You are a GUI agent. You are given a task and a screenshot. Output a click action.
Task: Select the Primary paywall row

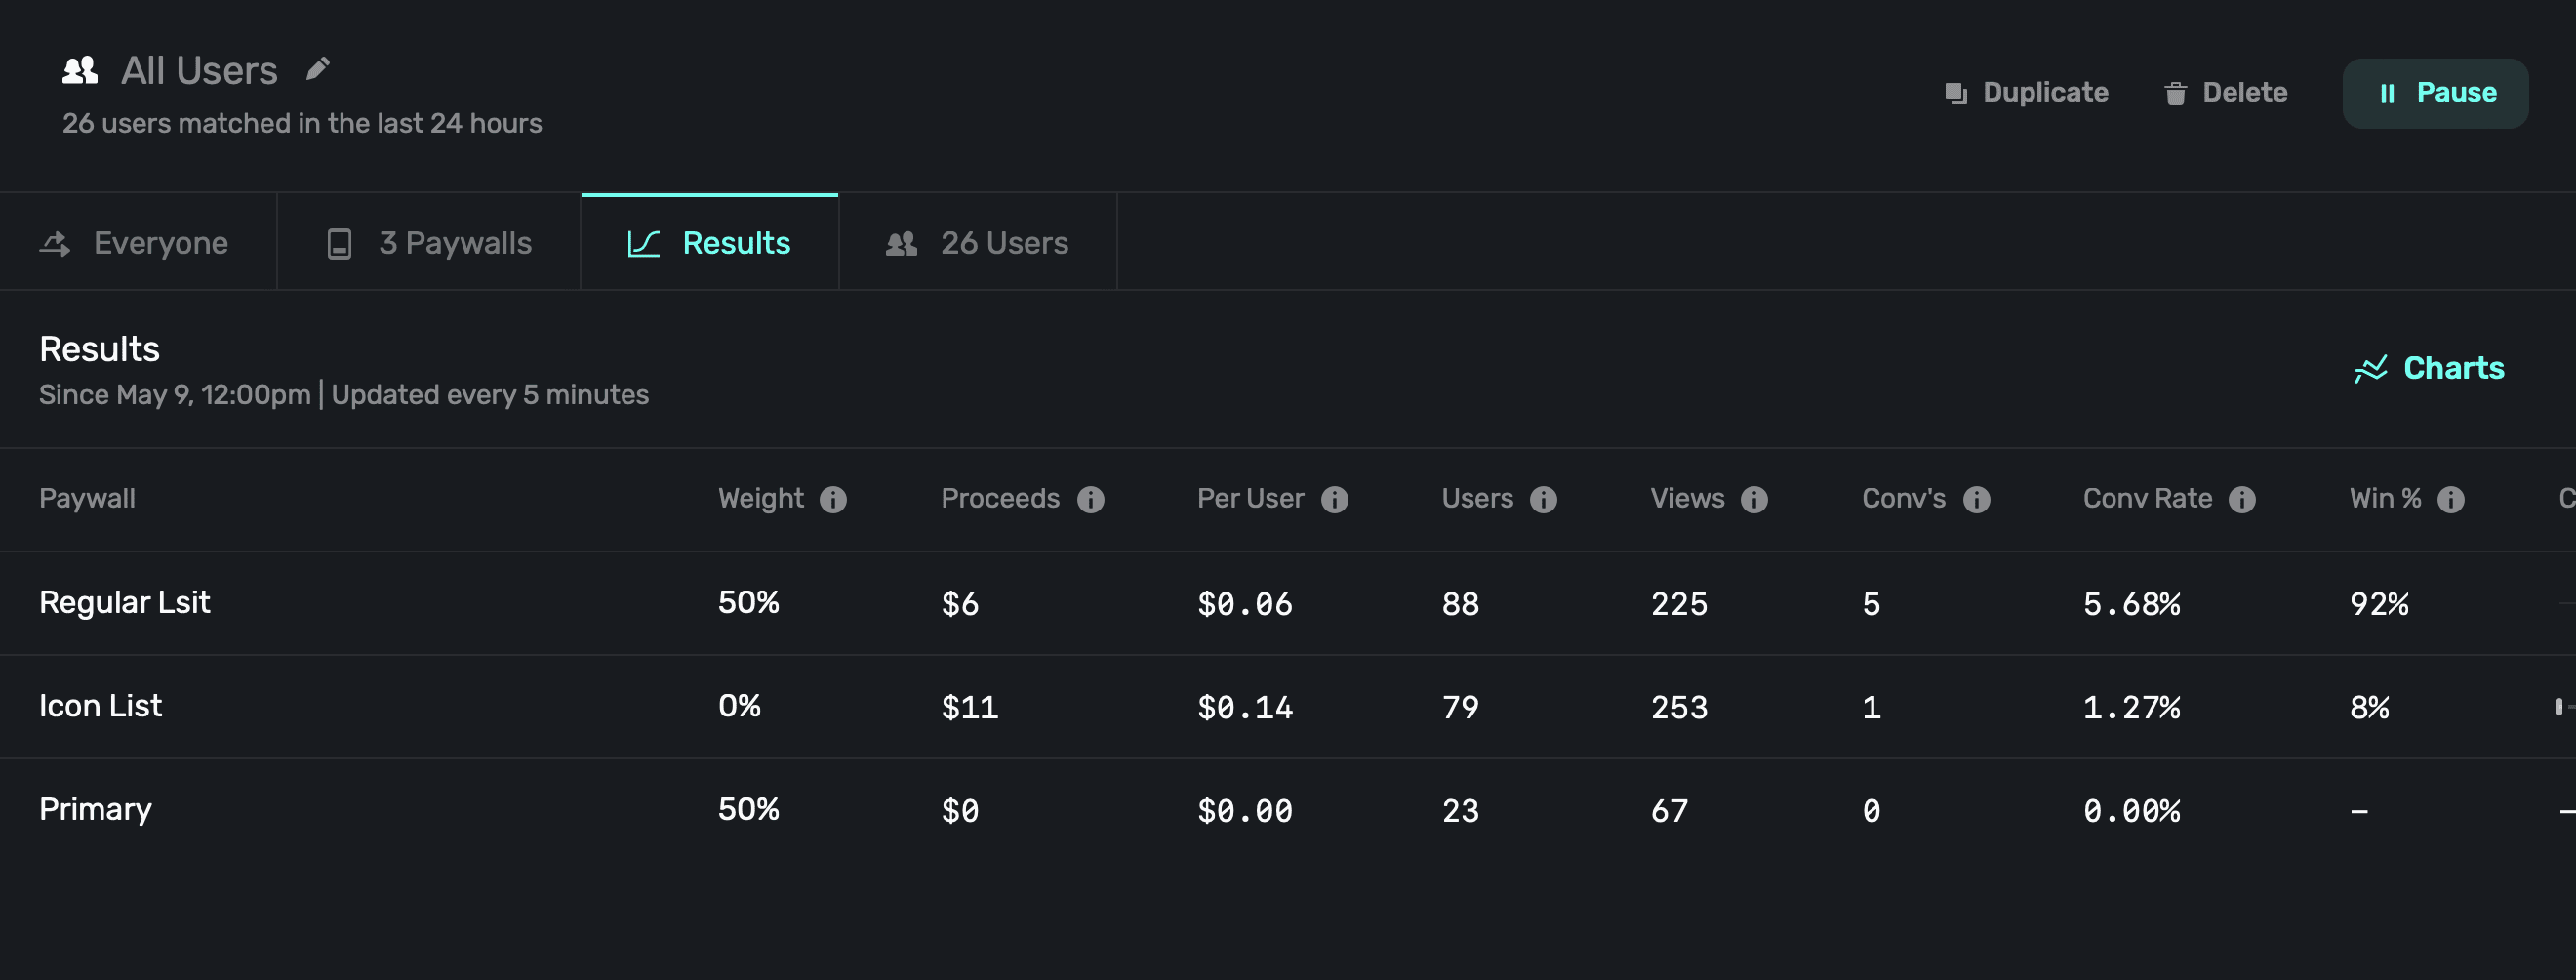95,809
